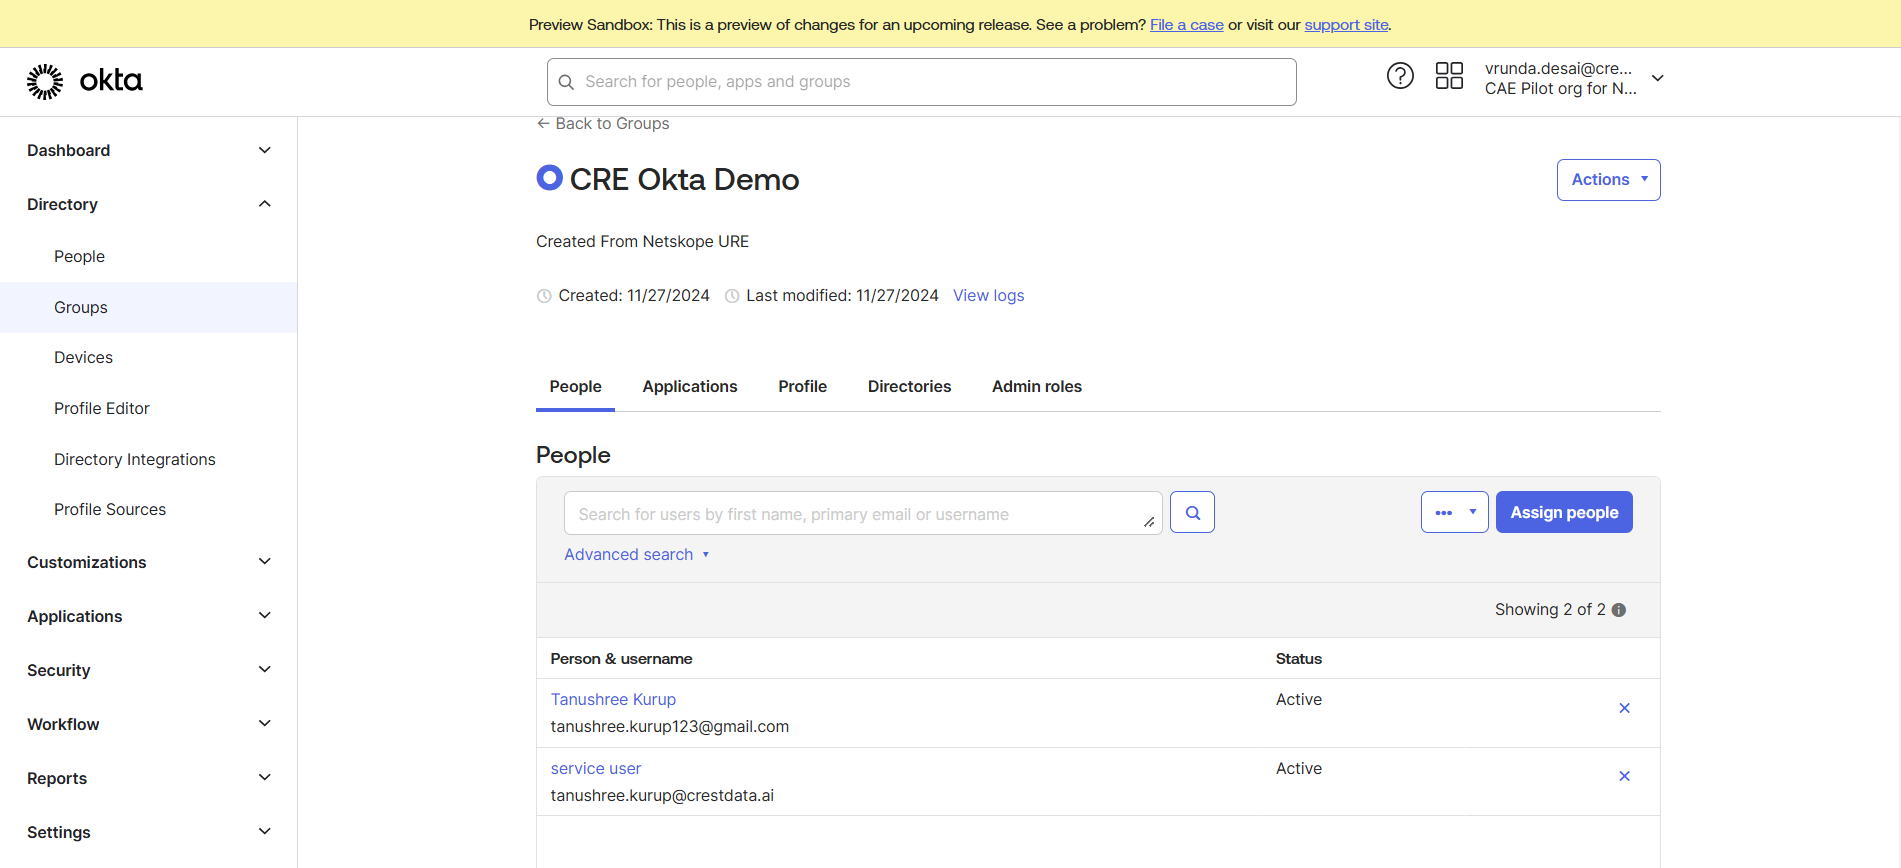
Task: Open the Actions dropdown
Action: pos(1608,180)
